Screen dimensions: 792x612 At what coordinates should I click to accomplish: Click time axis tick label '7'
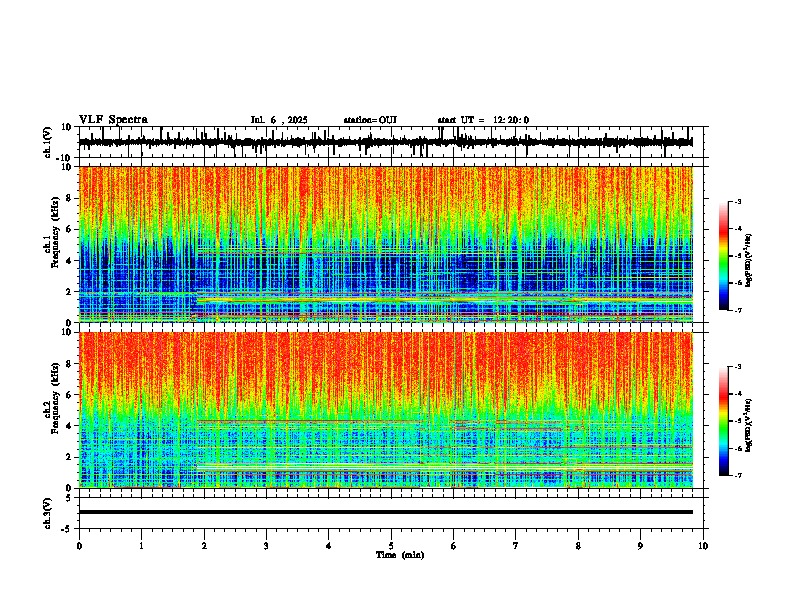[x=516, y=546]
